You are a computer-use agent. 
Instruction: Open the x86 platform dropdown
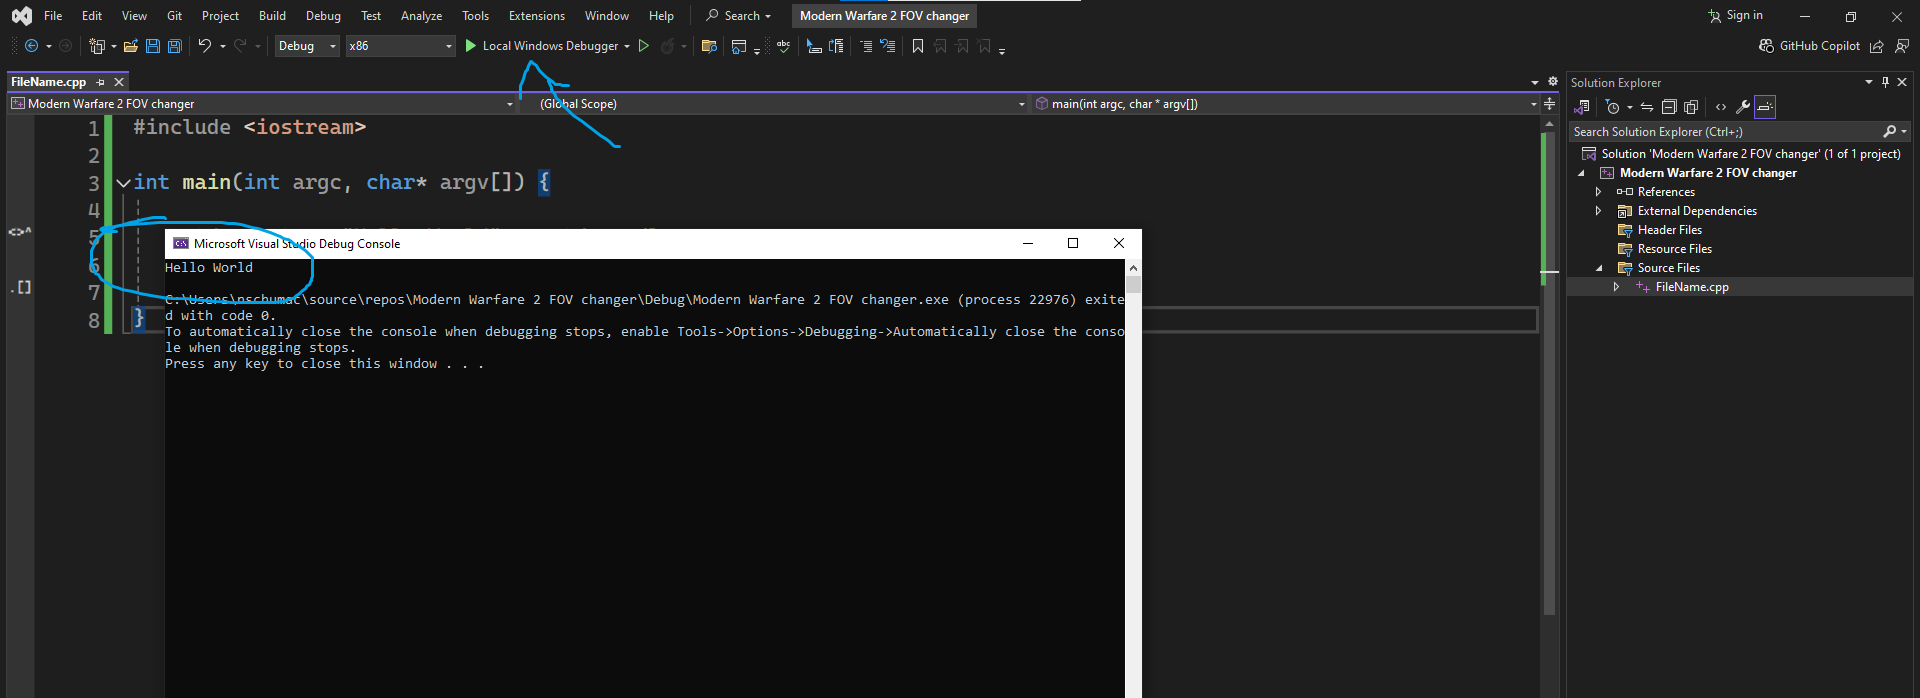(x=400, y=46)
